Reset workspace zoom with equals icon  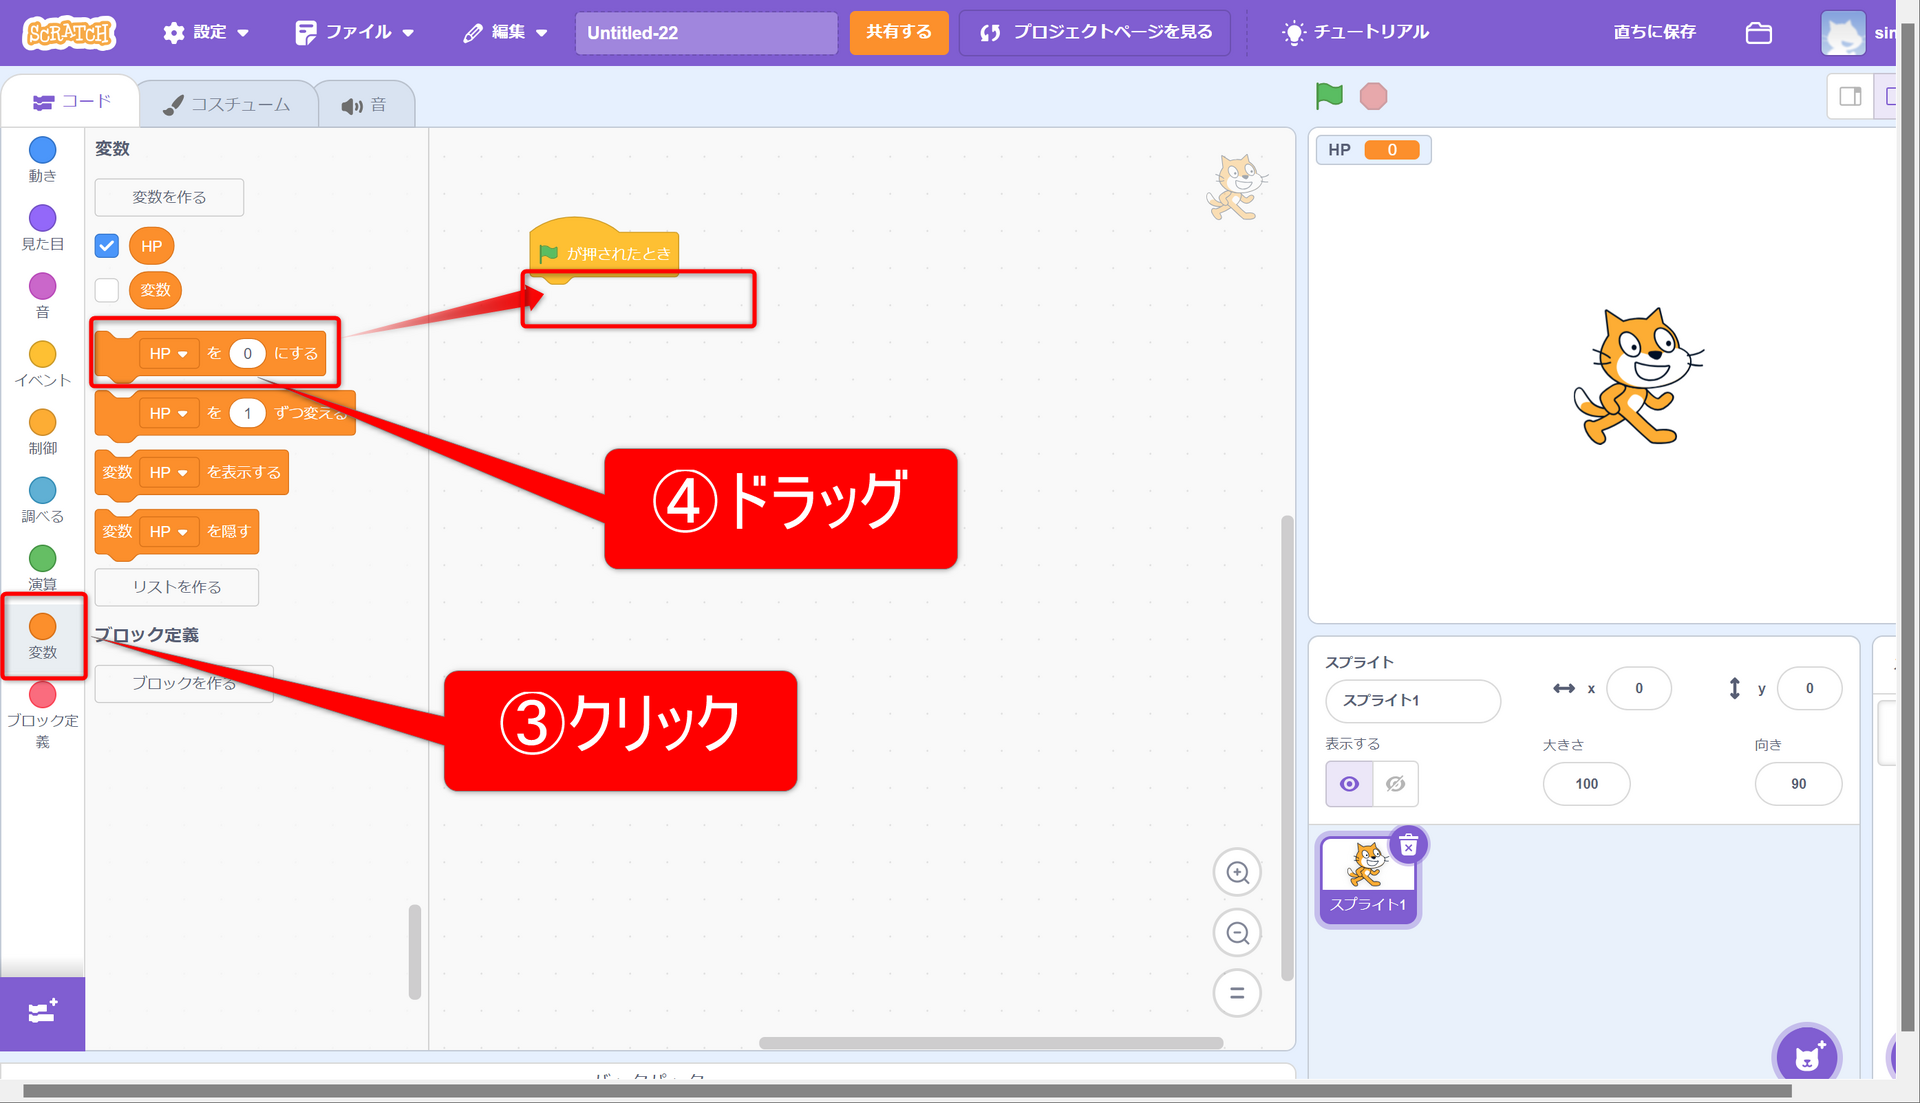pyautogui.click(x=1237, y=993)
